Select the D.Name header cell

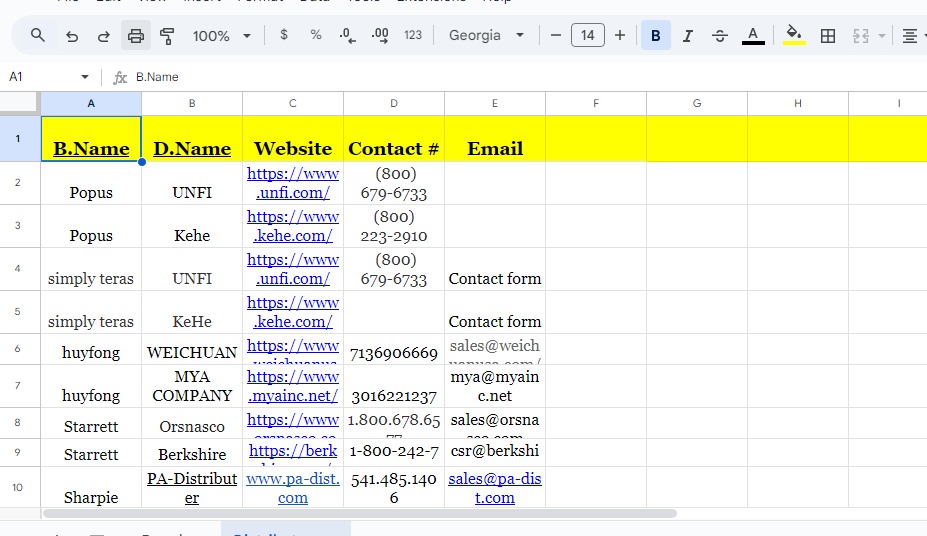coord(192,139)
